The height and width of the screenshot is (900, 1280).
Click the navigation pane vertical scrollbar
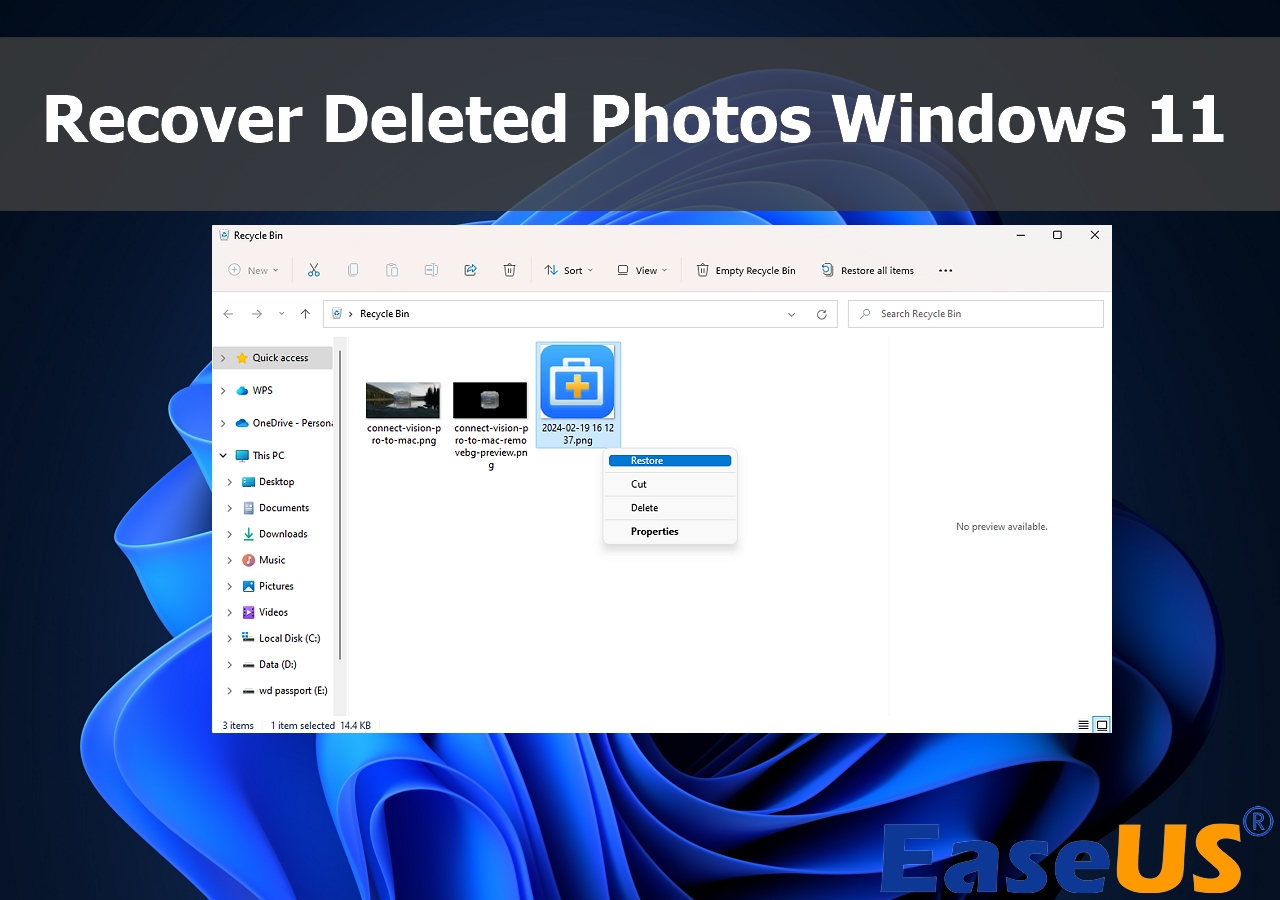(340, 505)
